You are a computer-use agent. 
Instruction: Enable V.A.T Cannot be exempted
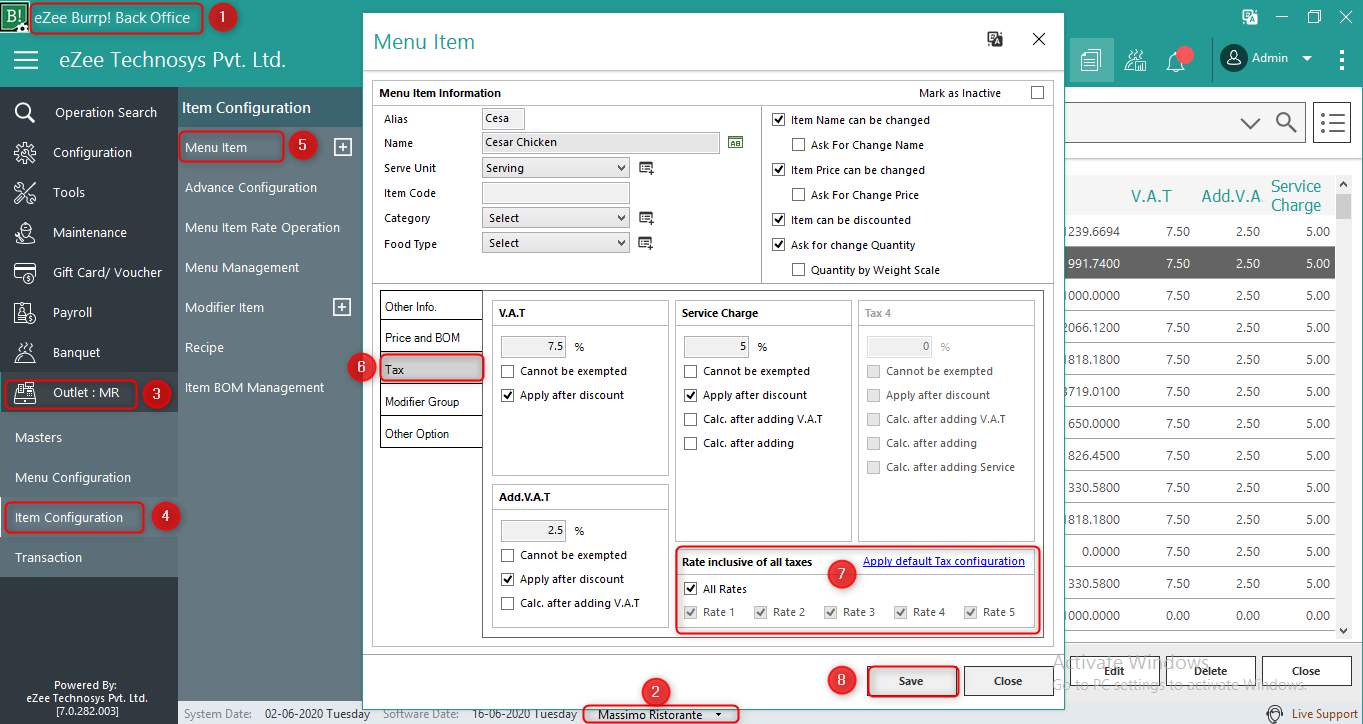(x=508, y=371)
